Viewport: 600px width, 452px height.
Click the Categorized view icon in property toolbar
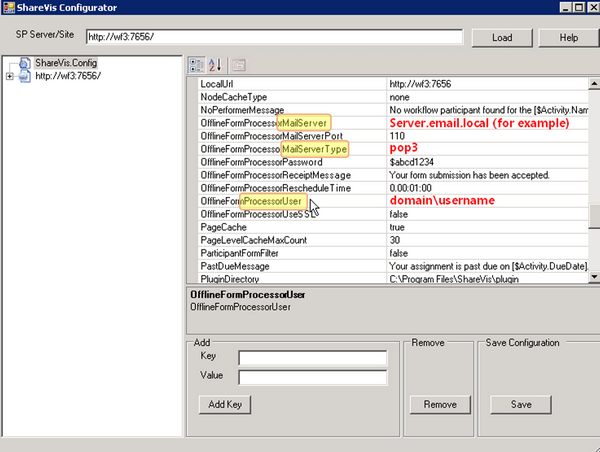click(197, 65)
